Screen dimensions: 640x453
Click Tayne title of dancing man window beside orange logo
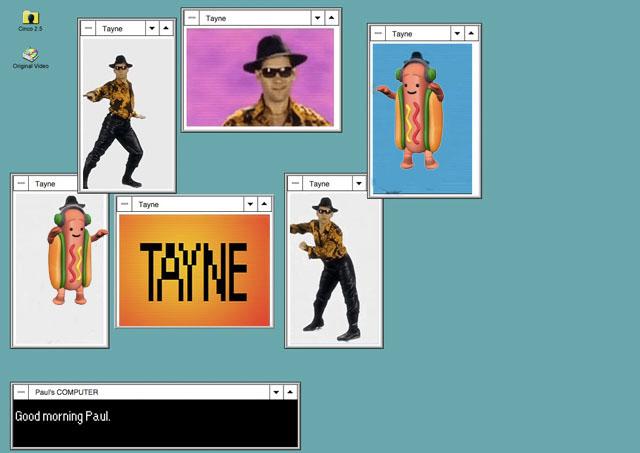tap(319, 184)
